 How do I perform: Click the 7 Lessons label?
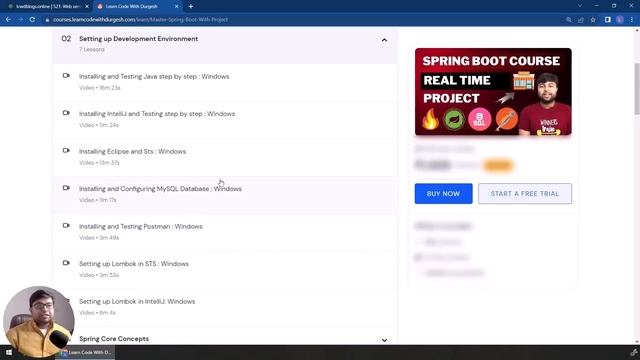click(x=92, y=49)
